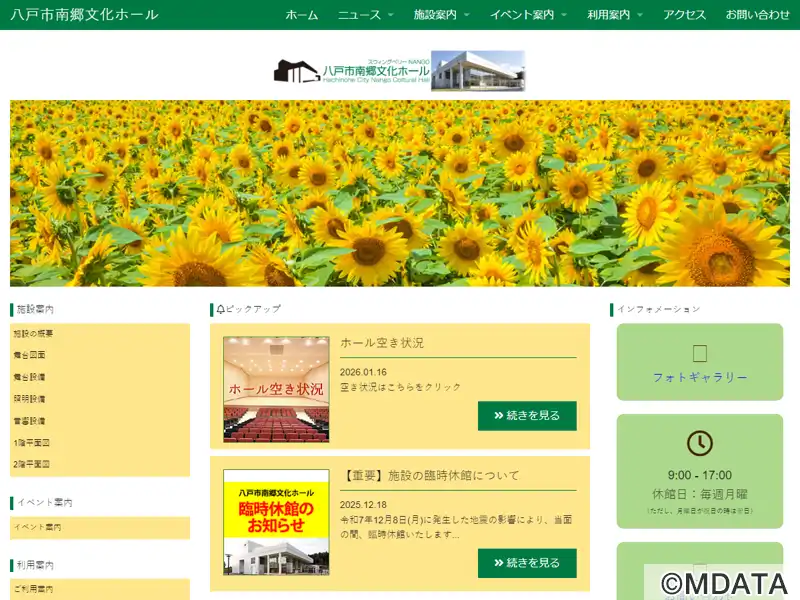Click the 2026.01.16 date text
The image size is (800, 600).
(x=363, y=372)
